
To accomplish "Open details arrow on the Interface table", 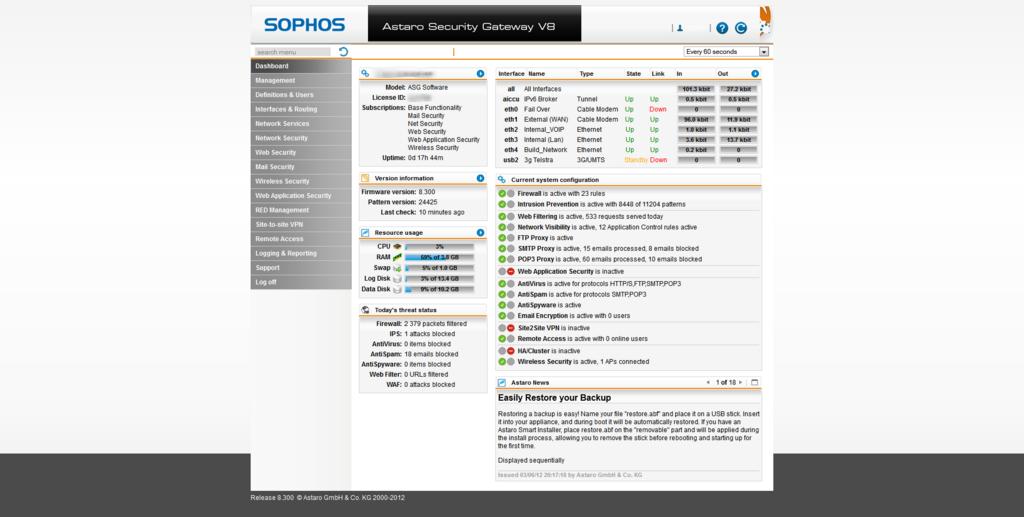I will coord(755,74).
